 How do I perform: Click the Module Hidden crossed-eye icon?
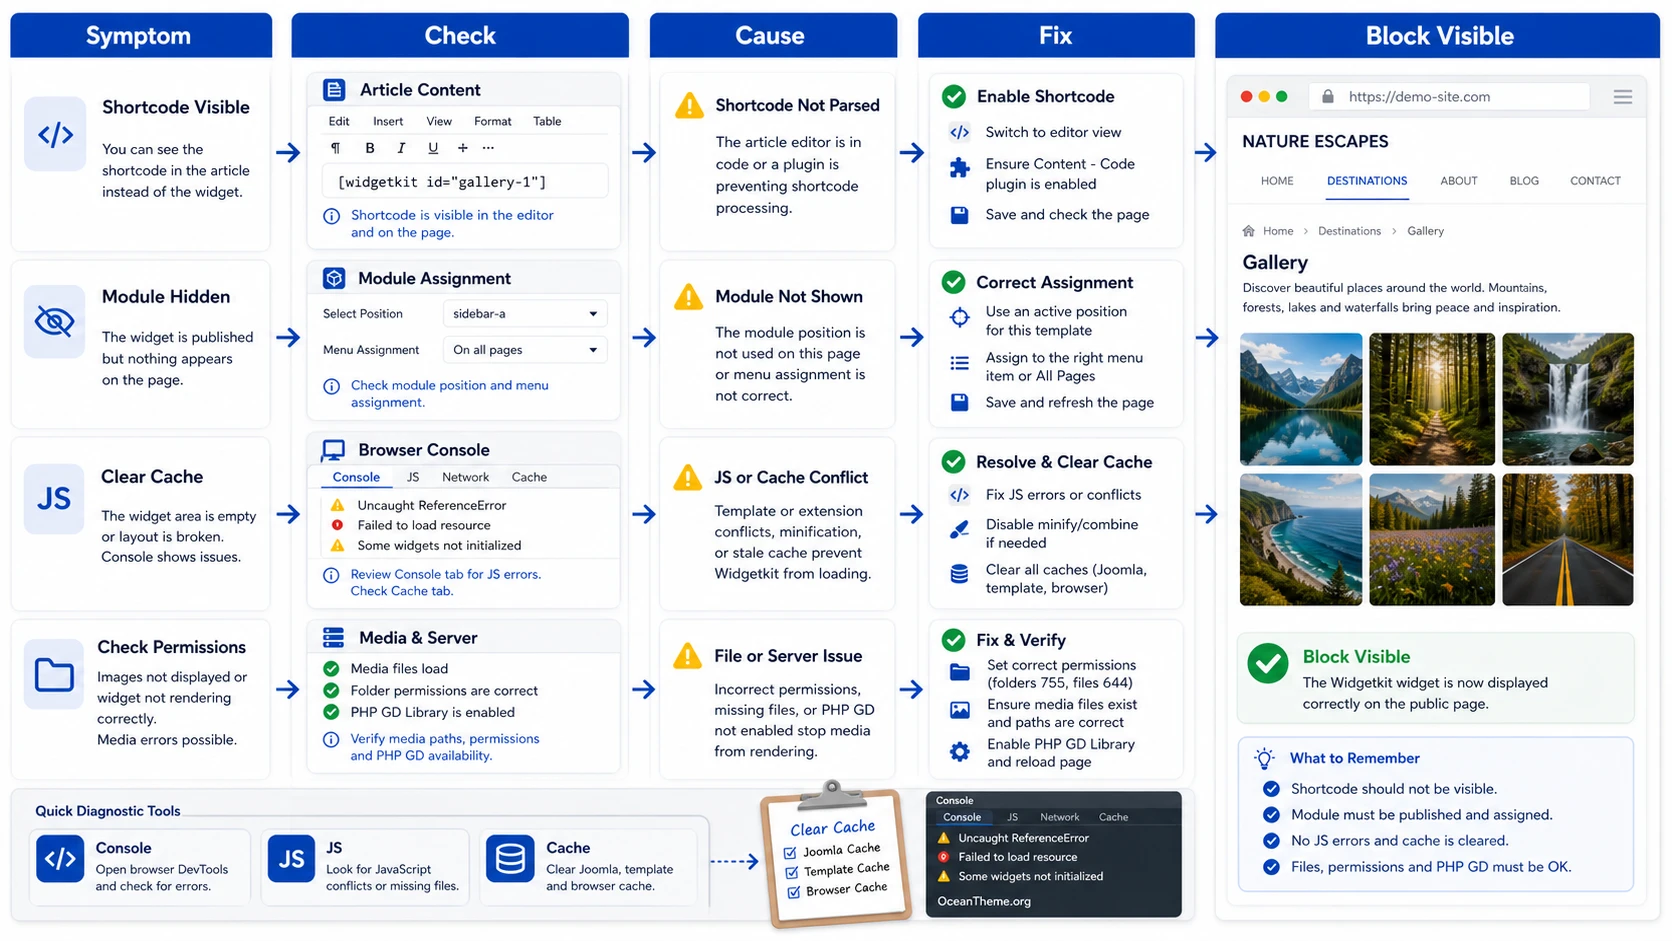(x=55, y=321)
